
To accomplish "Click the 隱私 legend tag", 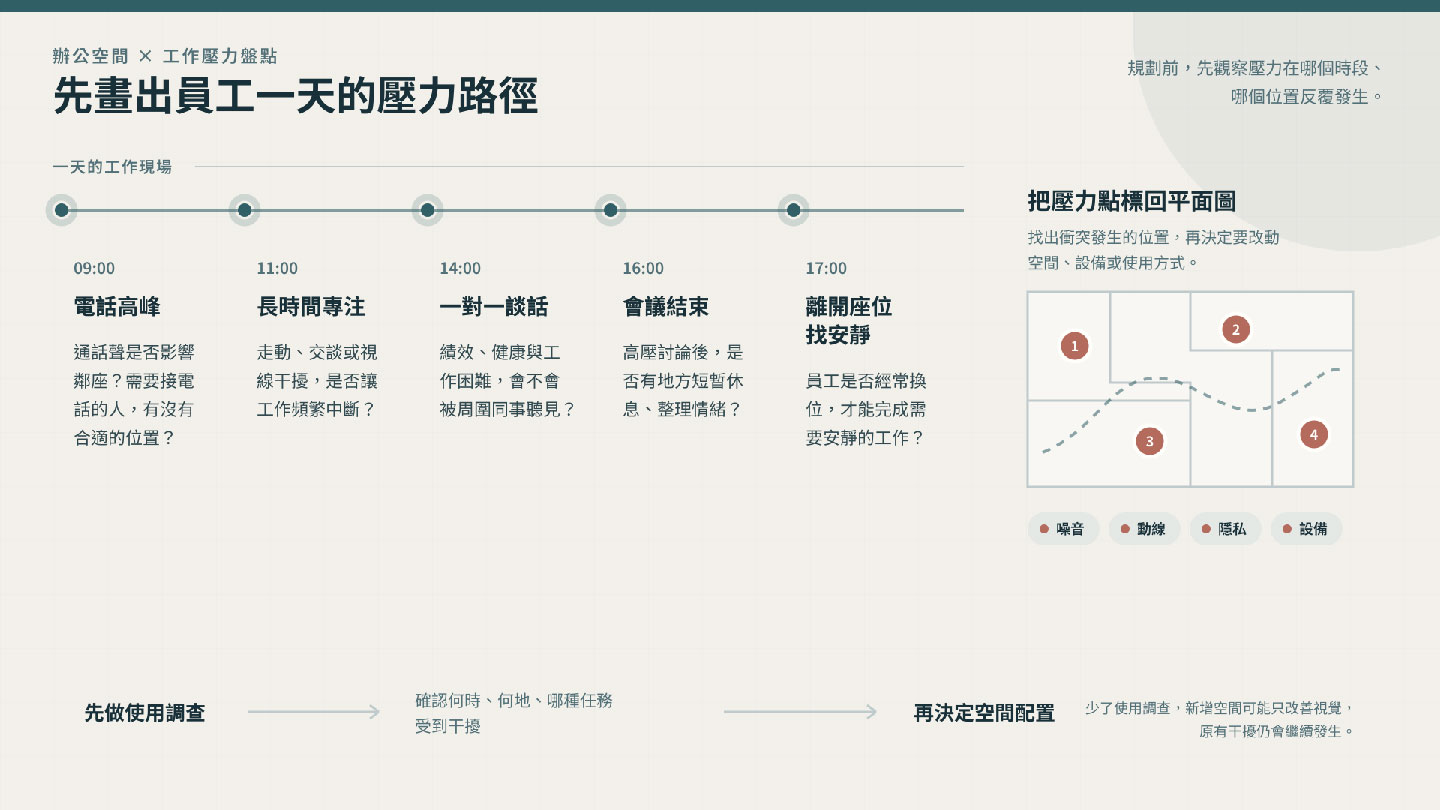I will 1226,529.
